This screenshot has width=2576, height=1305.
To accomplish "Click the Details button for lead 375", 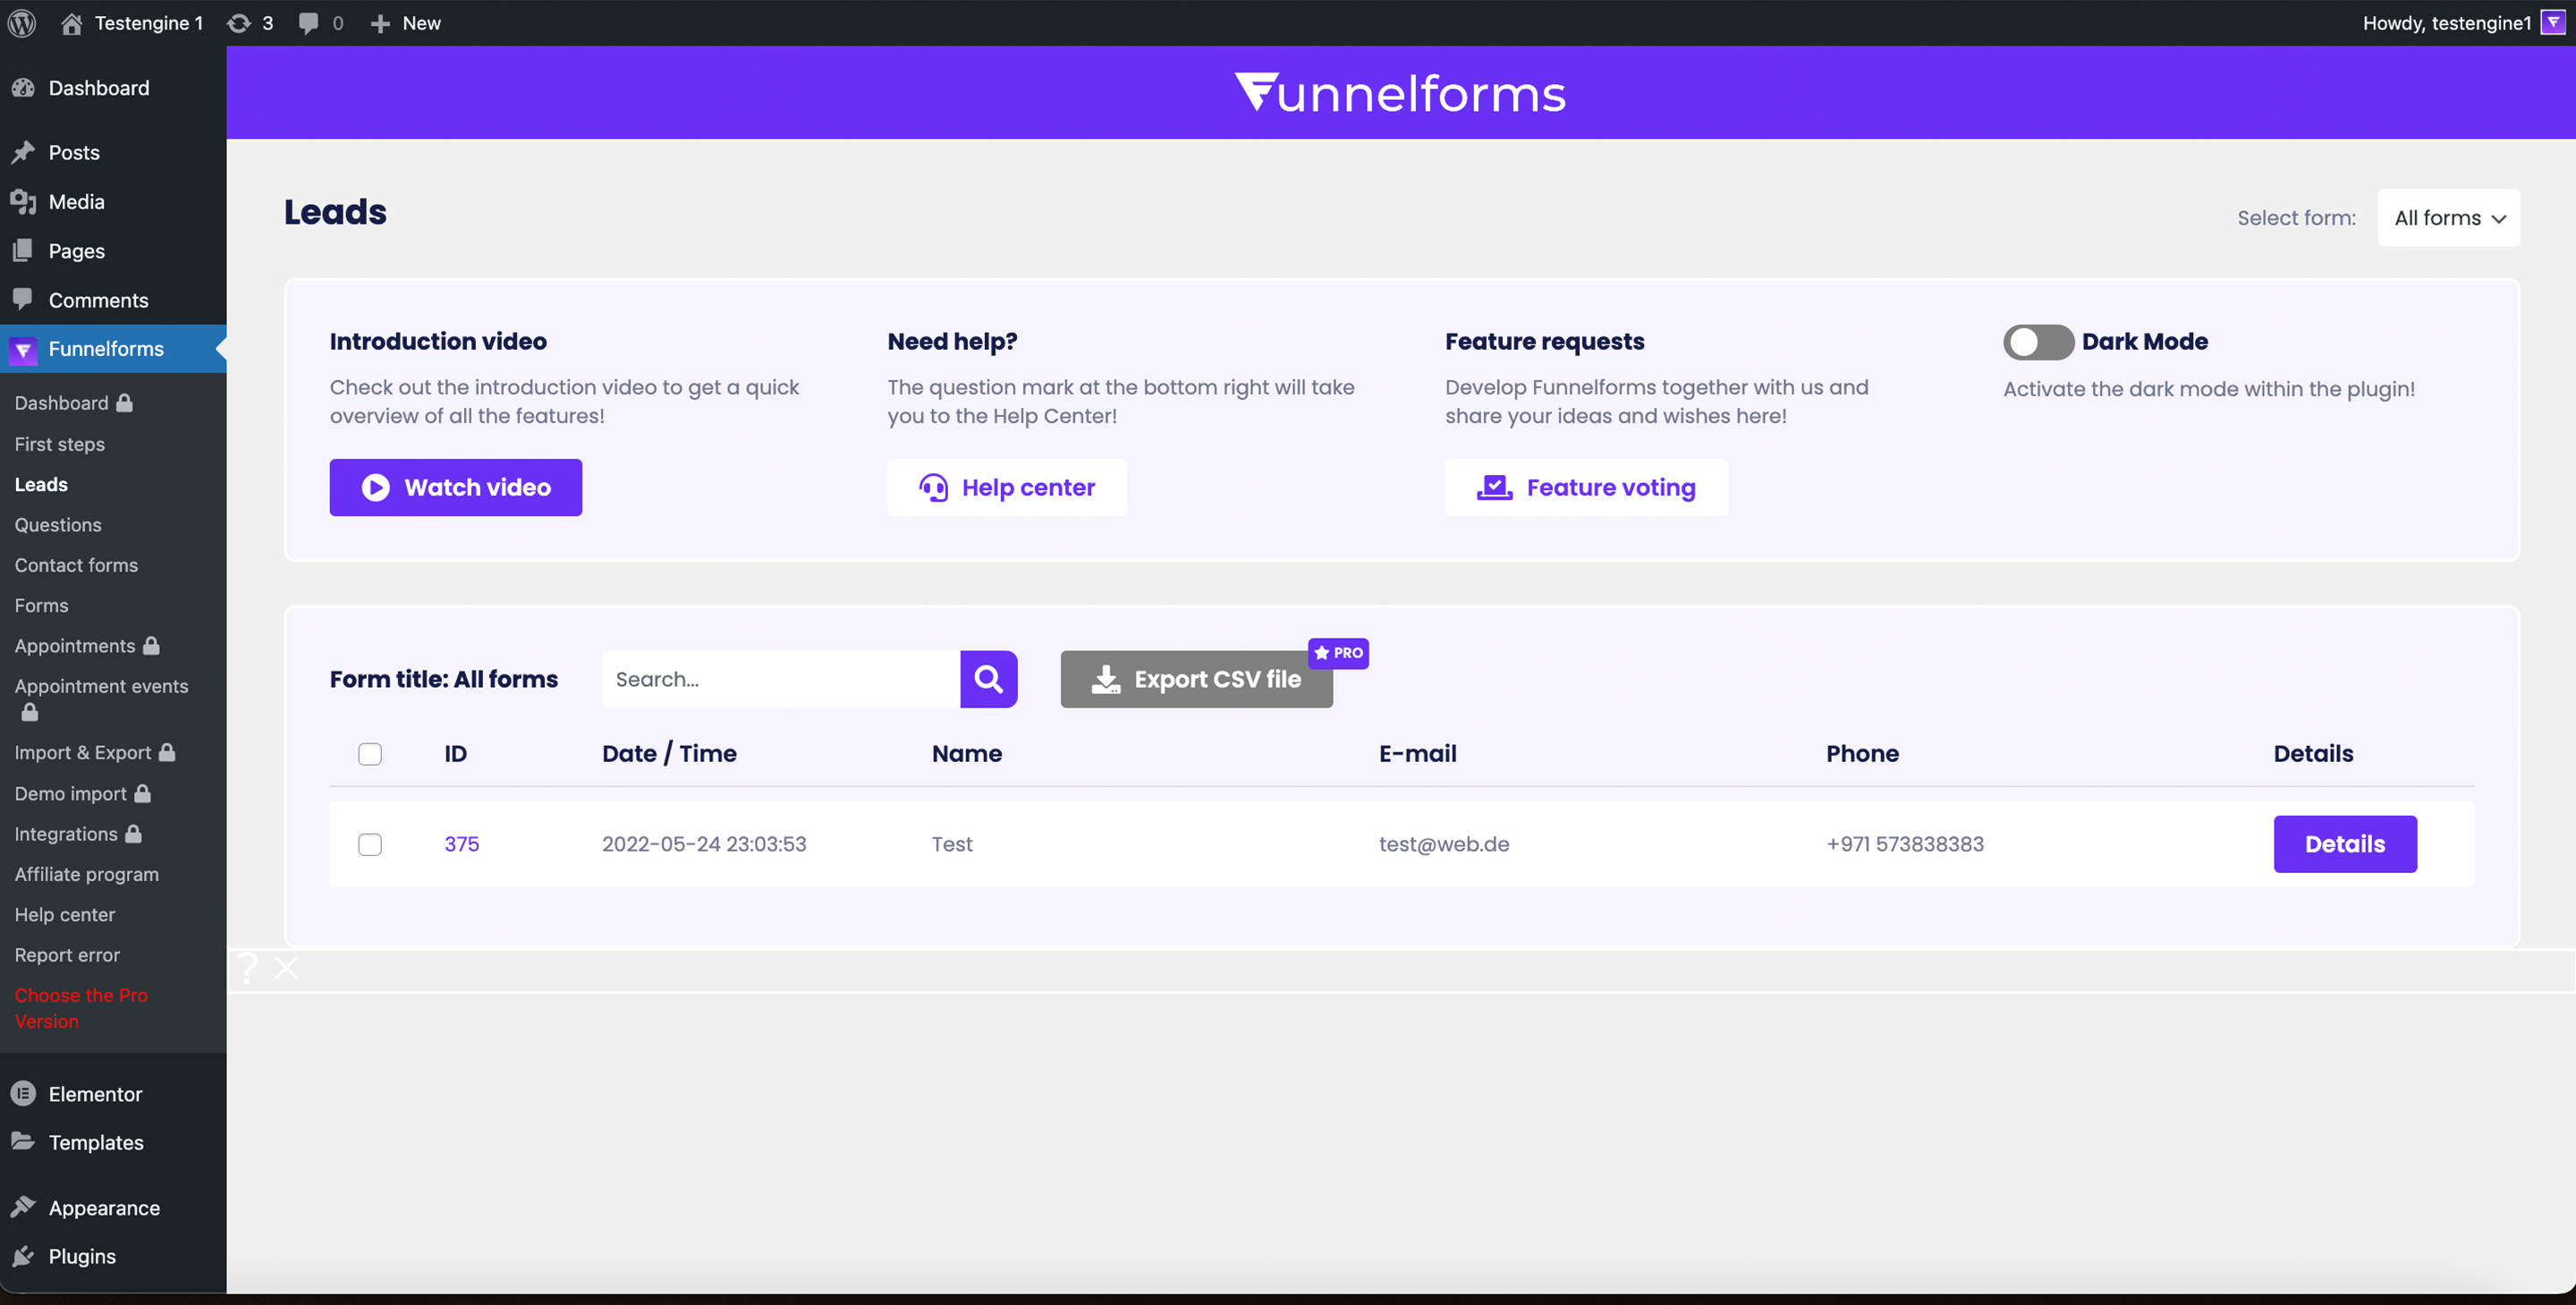I will point(2344,843).
